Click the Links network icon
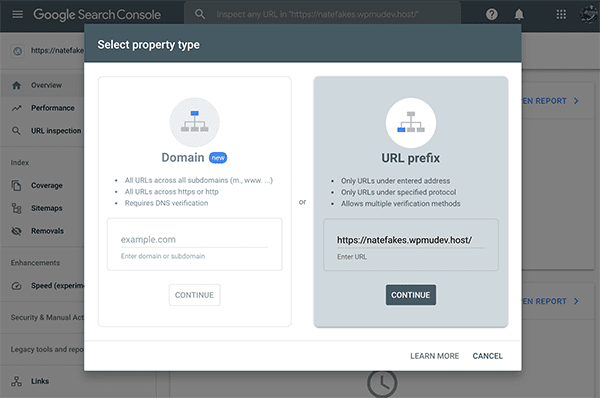The image size is (600, 398). [x=16, y=381]
